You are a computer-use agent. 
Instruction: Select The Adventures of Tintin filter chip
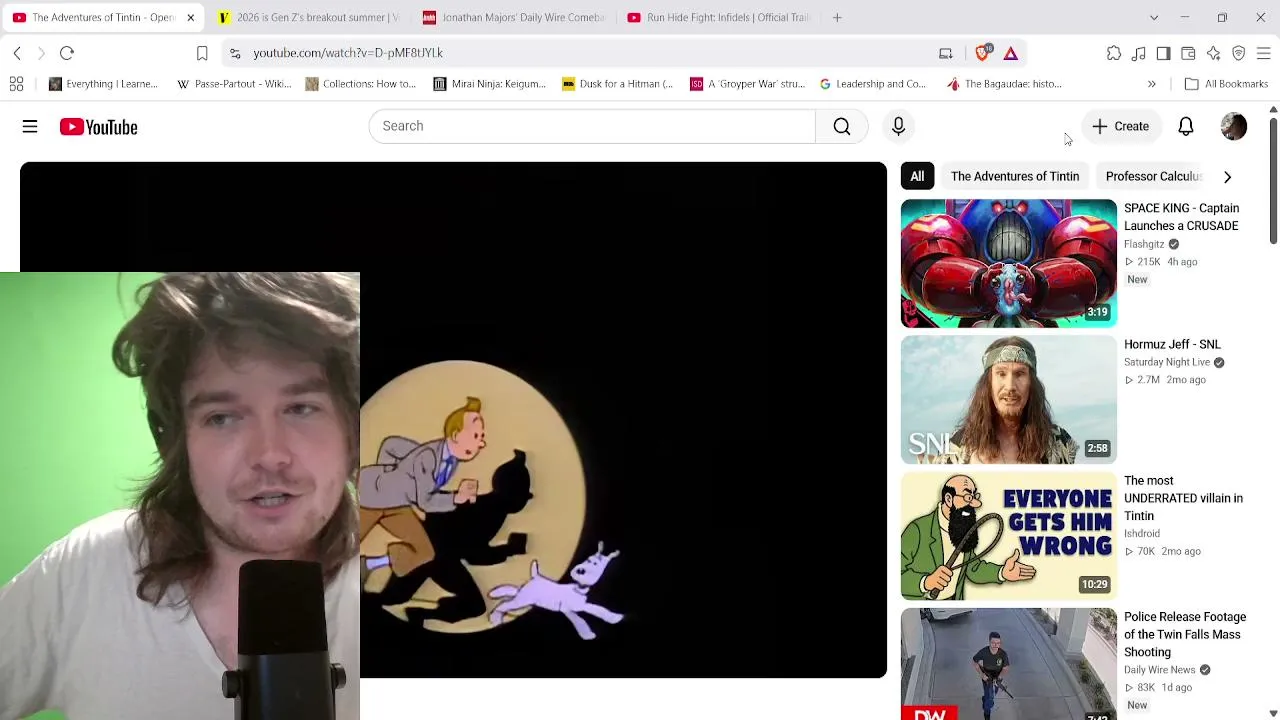pos(1015,176)
